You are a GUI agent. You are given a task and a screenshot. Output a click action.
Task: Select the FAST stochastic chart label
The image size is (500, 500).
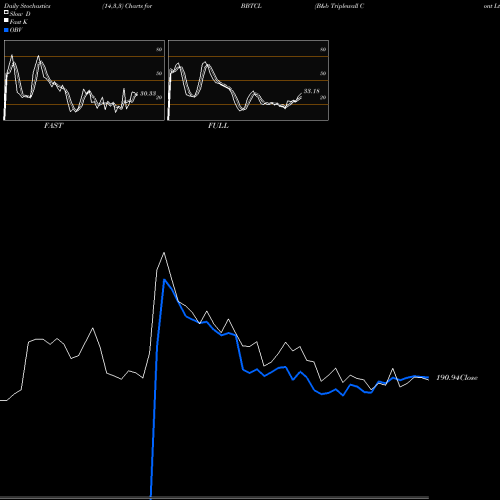pos(53,126)
